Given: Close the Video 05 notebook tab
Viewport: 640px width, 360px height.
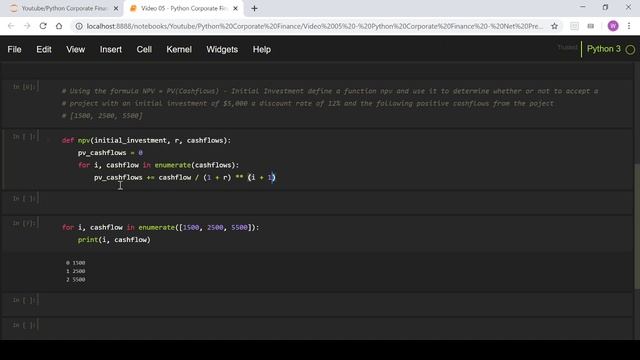Looking at the screenshot, I should tap(236, 8).
